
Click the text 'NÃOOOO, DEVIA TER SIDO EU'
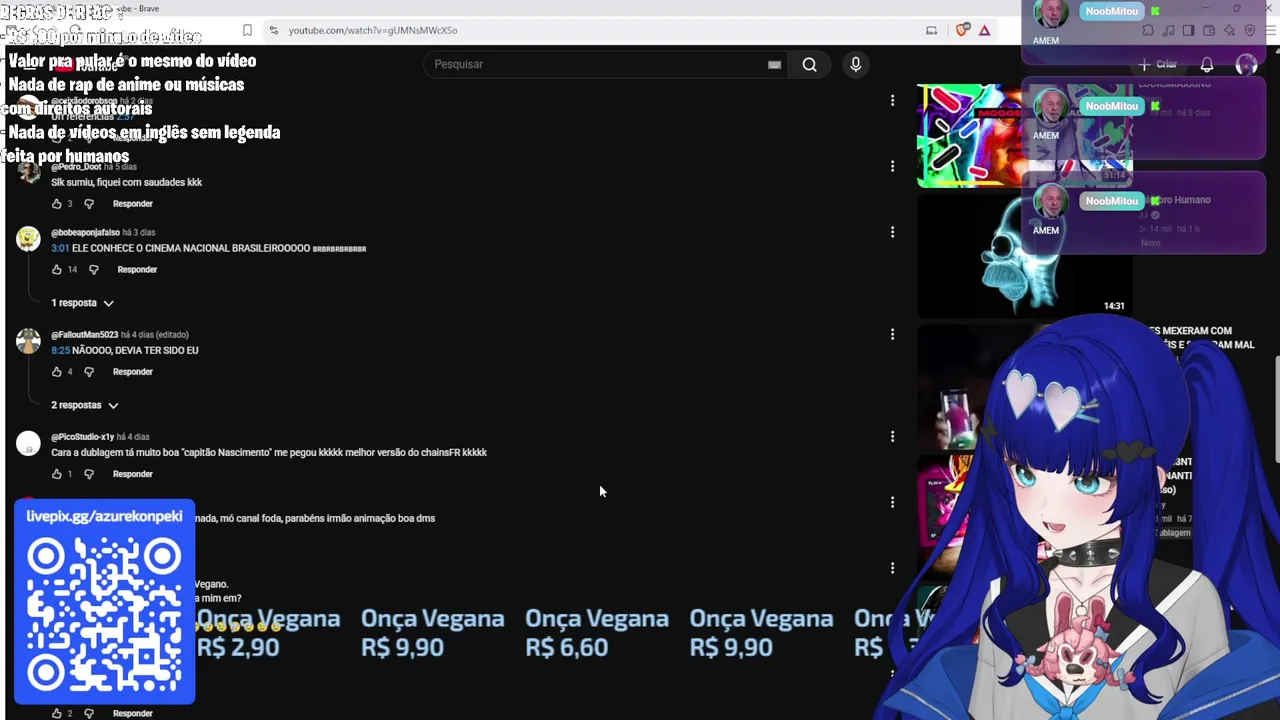point(135,350)
